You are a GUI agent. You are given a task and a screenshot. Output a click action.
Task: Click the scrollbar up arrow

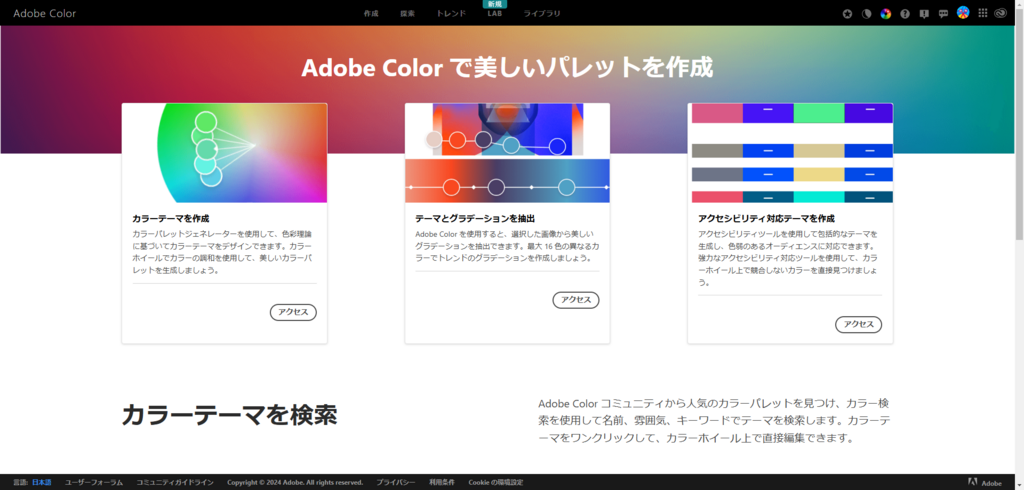coord(1019,4)
